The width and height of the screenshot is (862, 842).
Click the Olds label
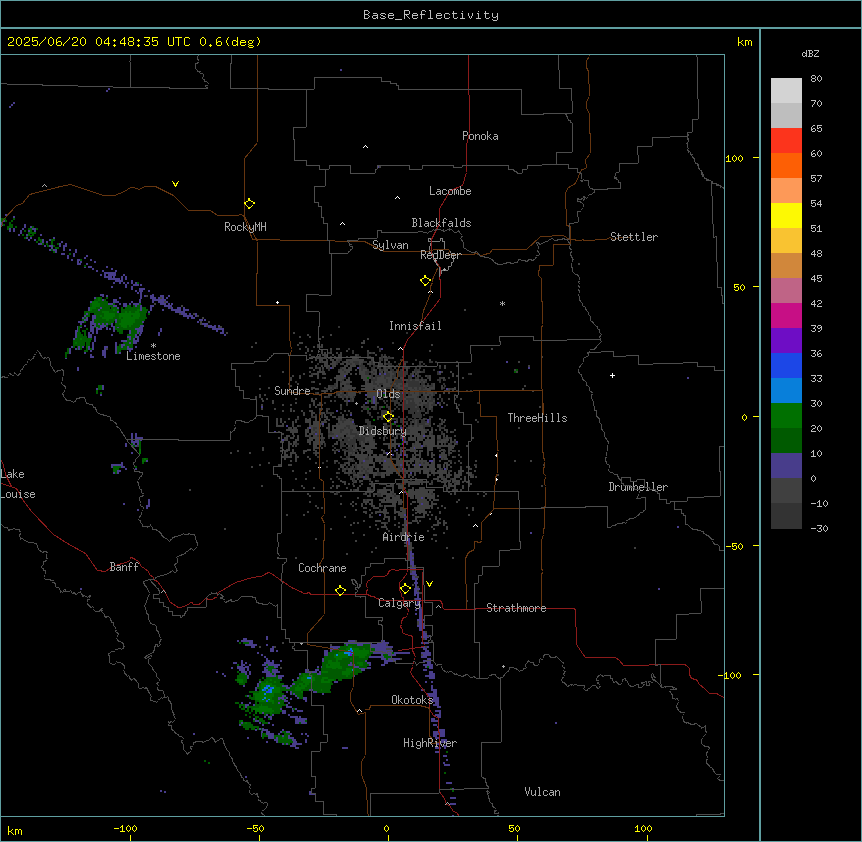(388, 394)
